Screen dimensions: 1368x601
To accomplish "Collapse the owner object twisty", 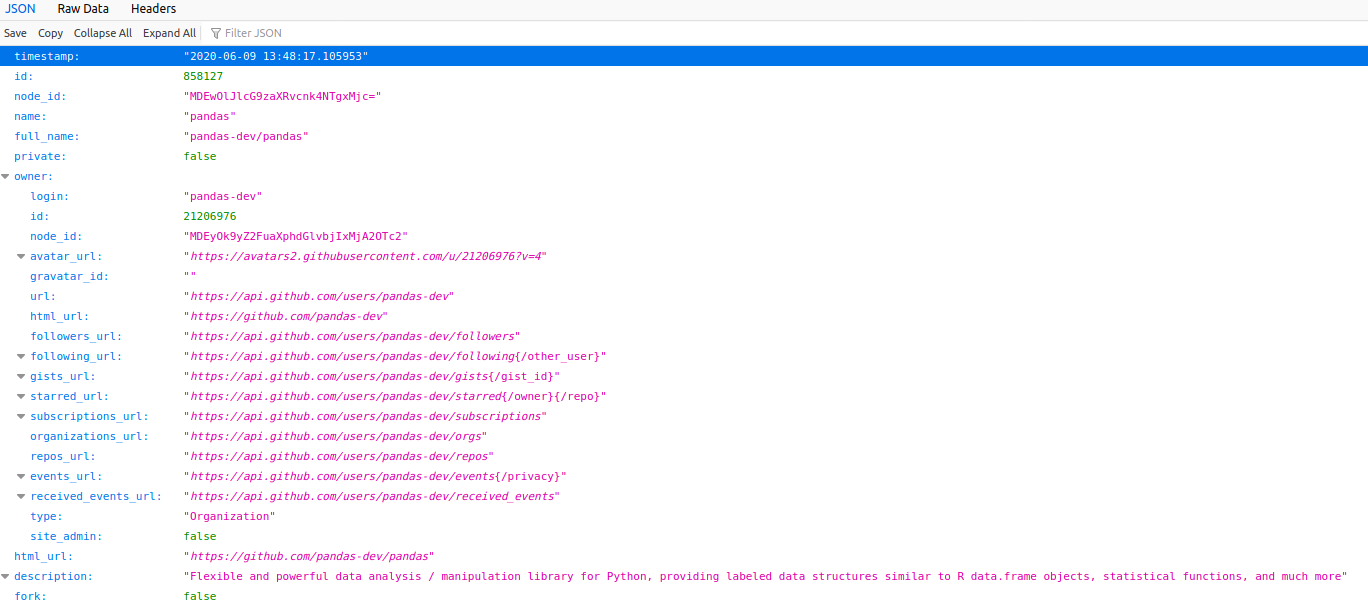I will pyautogui.click(x=6, y=176).
